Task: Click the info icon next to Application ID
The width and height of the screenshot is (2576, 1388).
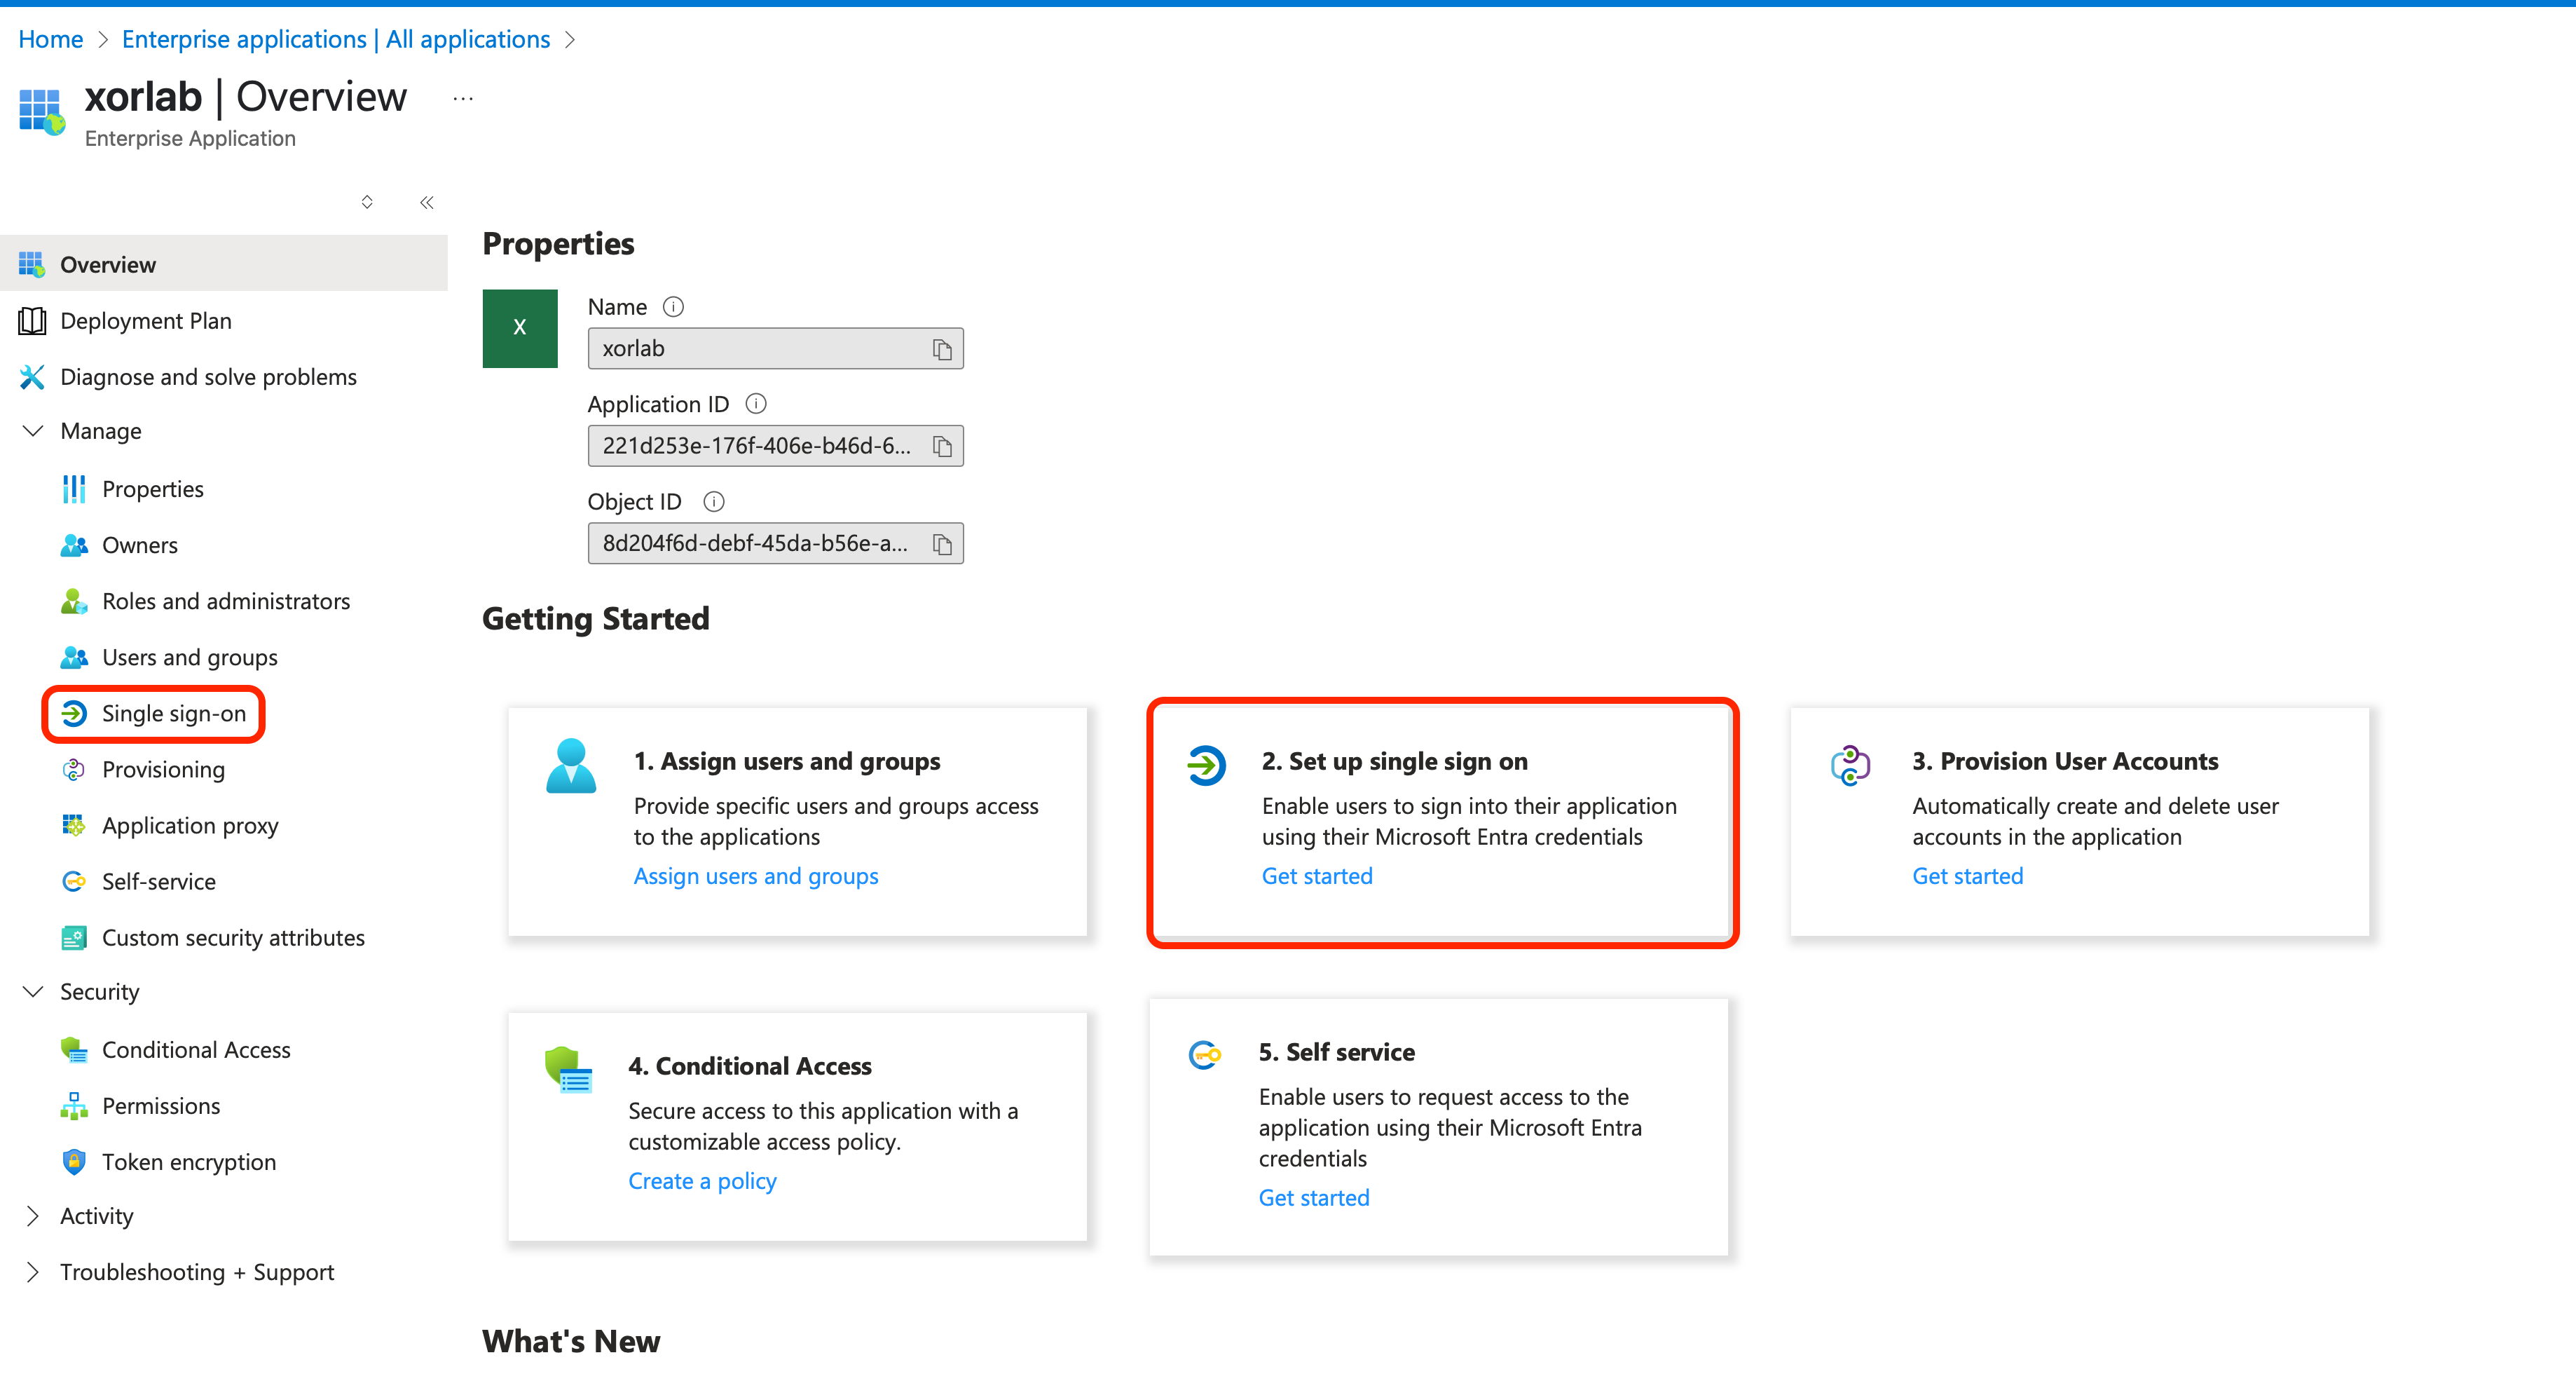Action: 756,404
